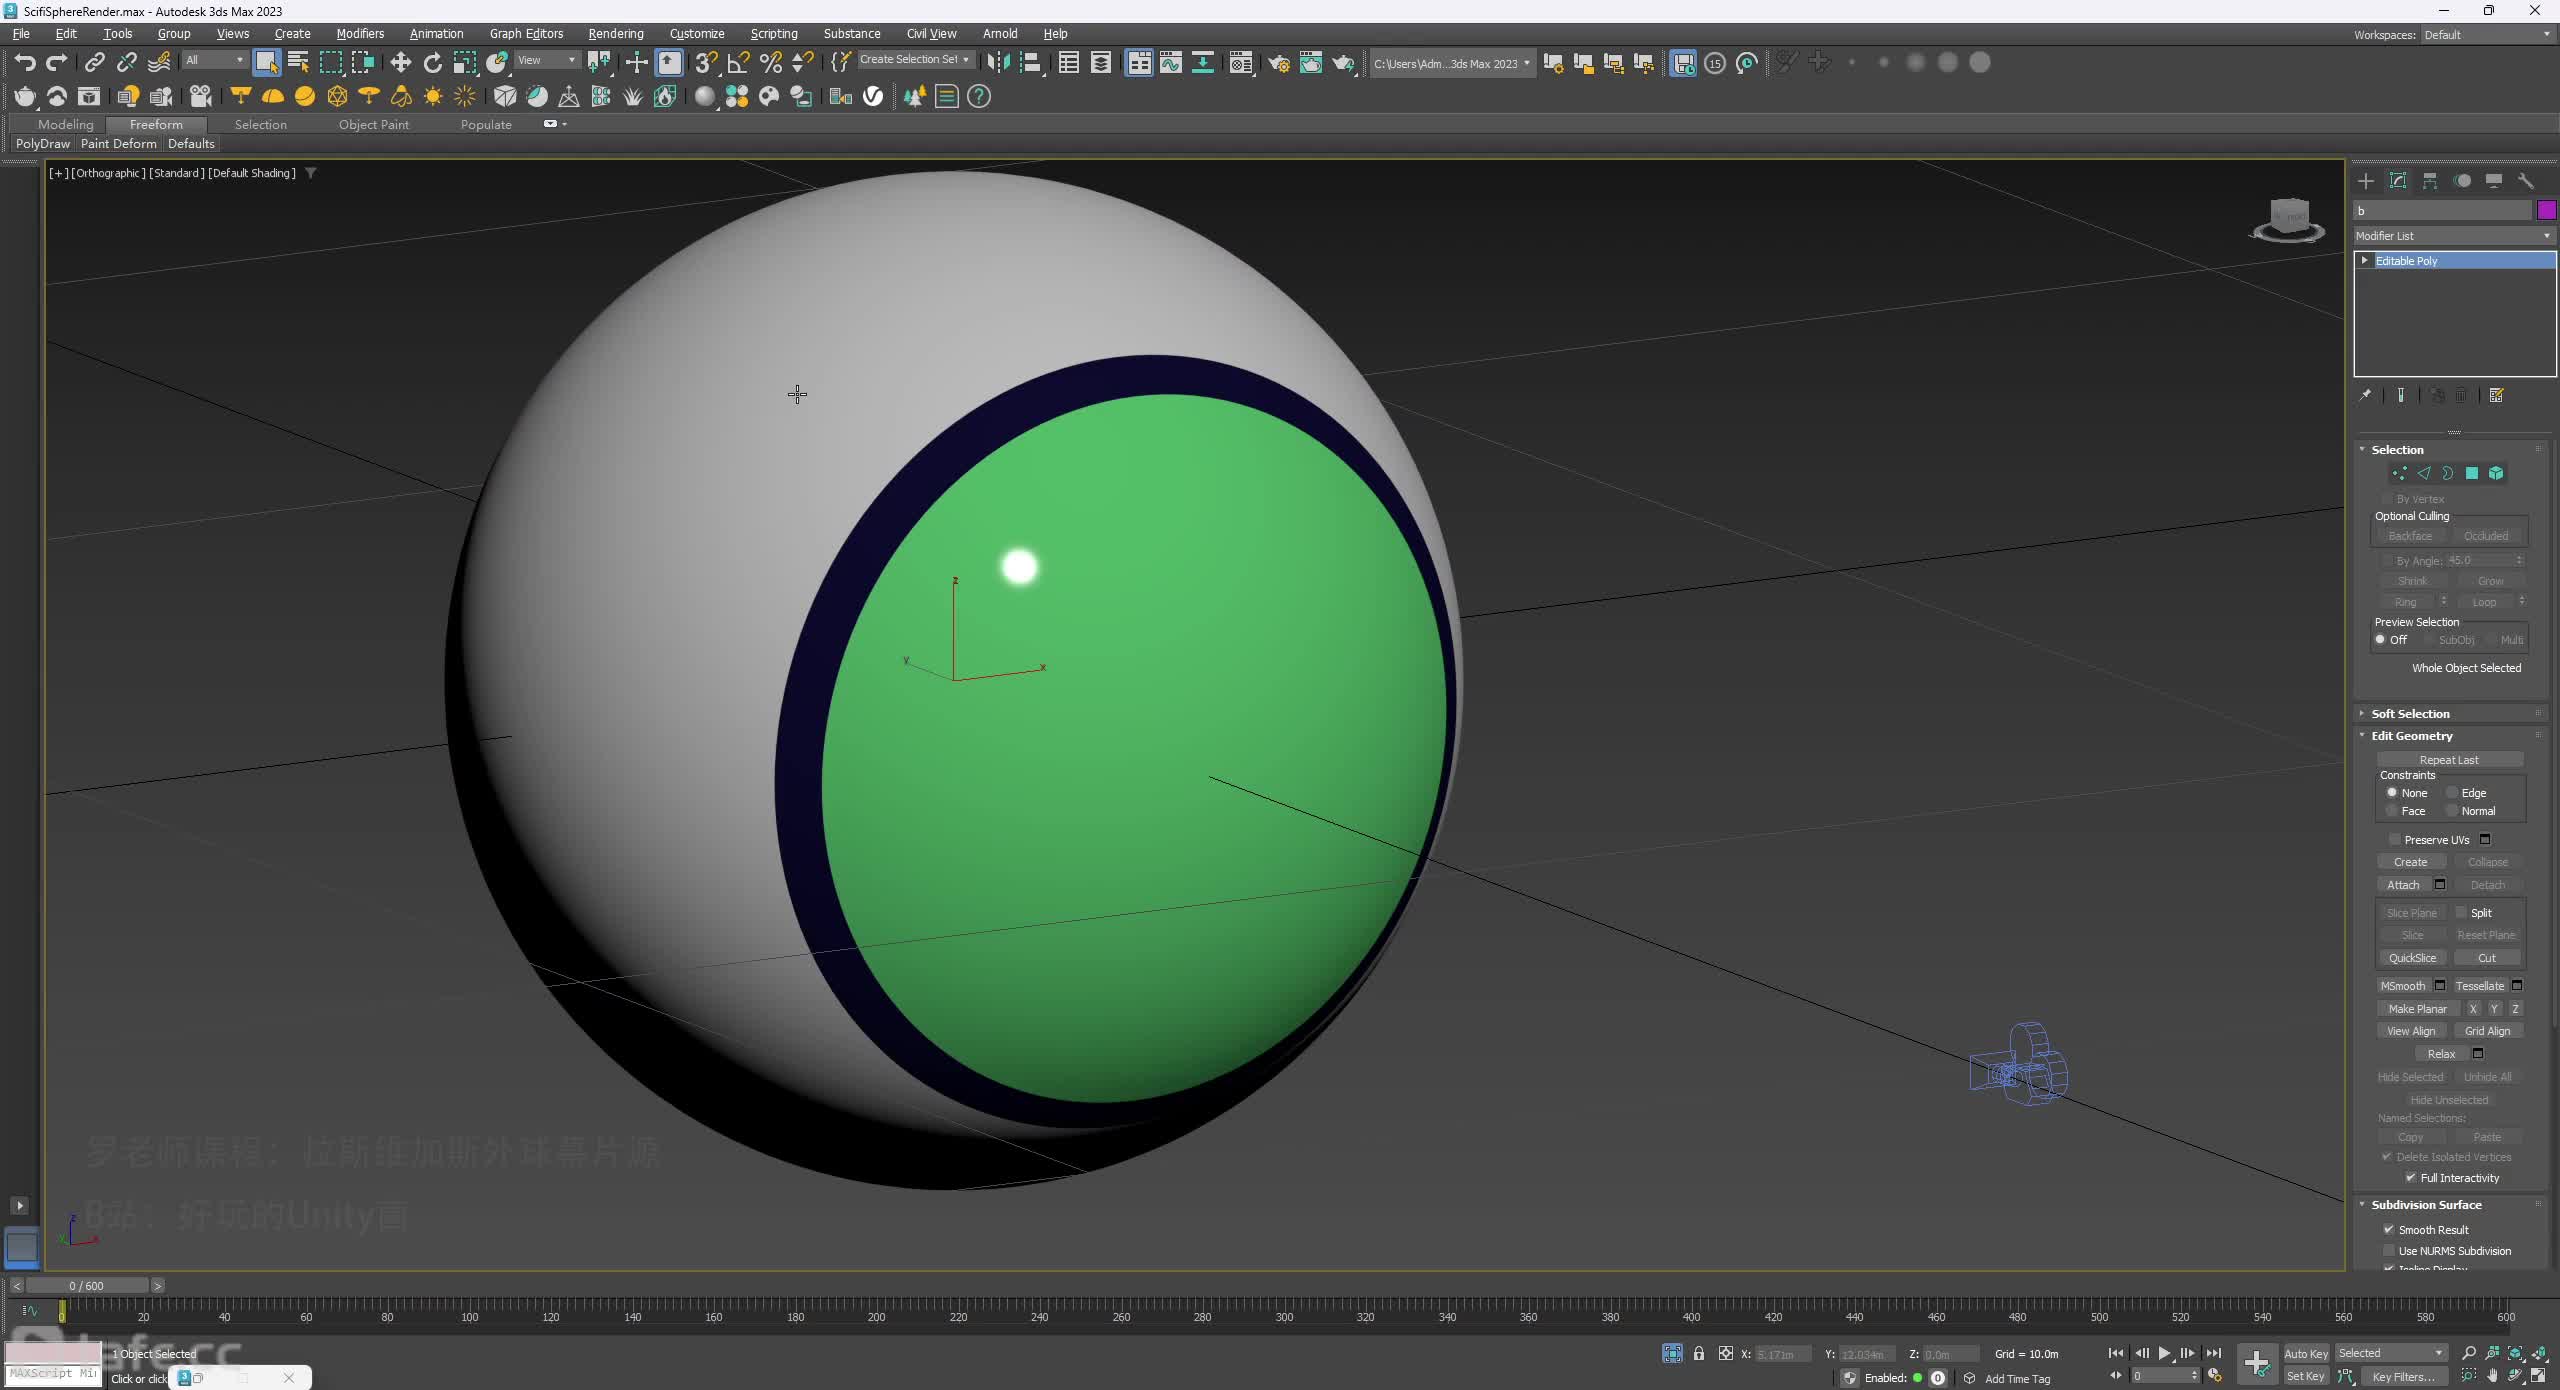This screenshot has width=2560, height=1390.
Task: Open the Create Selection Set dropdown
Action: tap(915, 60)
